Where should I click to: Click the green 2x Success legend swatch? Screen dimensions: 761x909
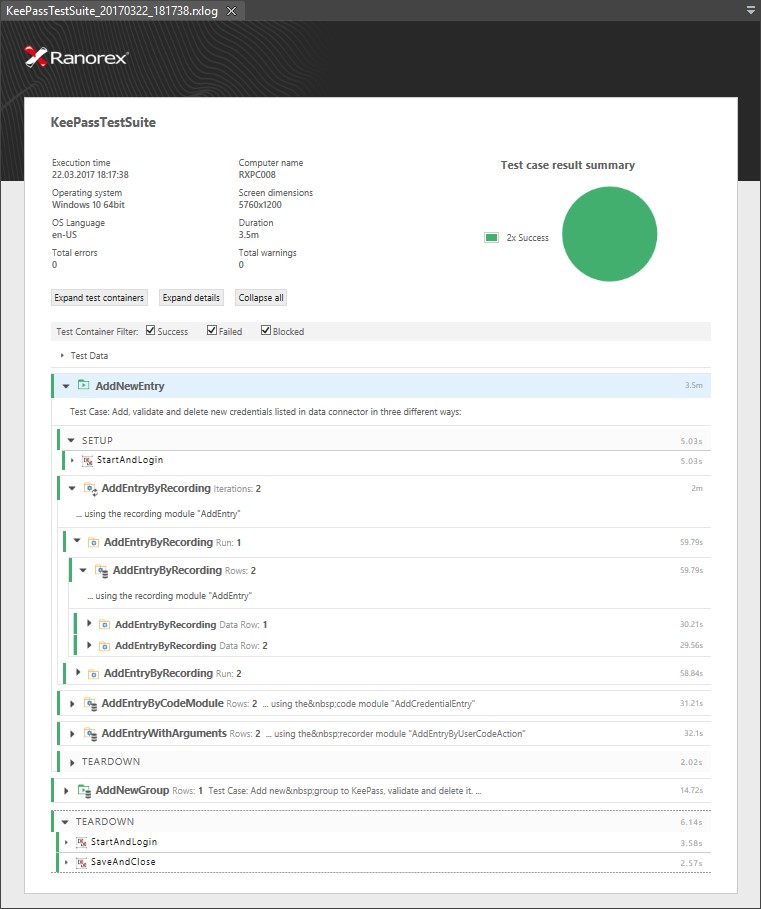491,237
